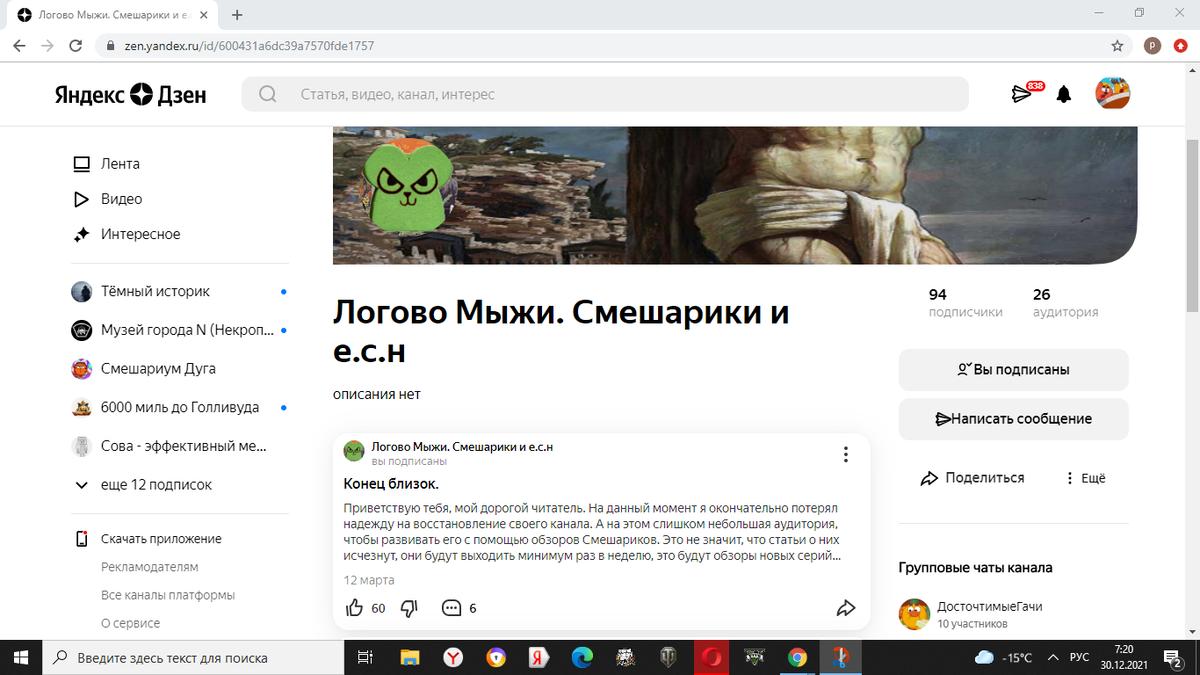Open Opera on taskbar

(x=712, y=658)
